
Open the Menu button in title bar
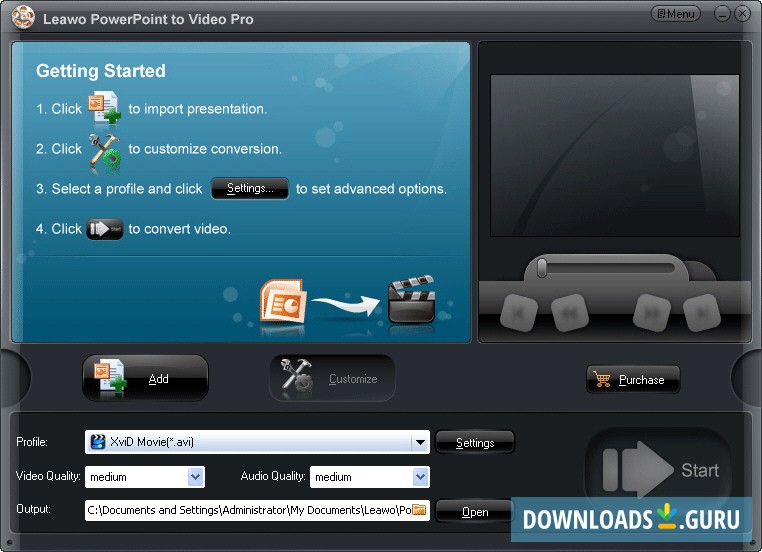(x=675, y=14)
